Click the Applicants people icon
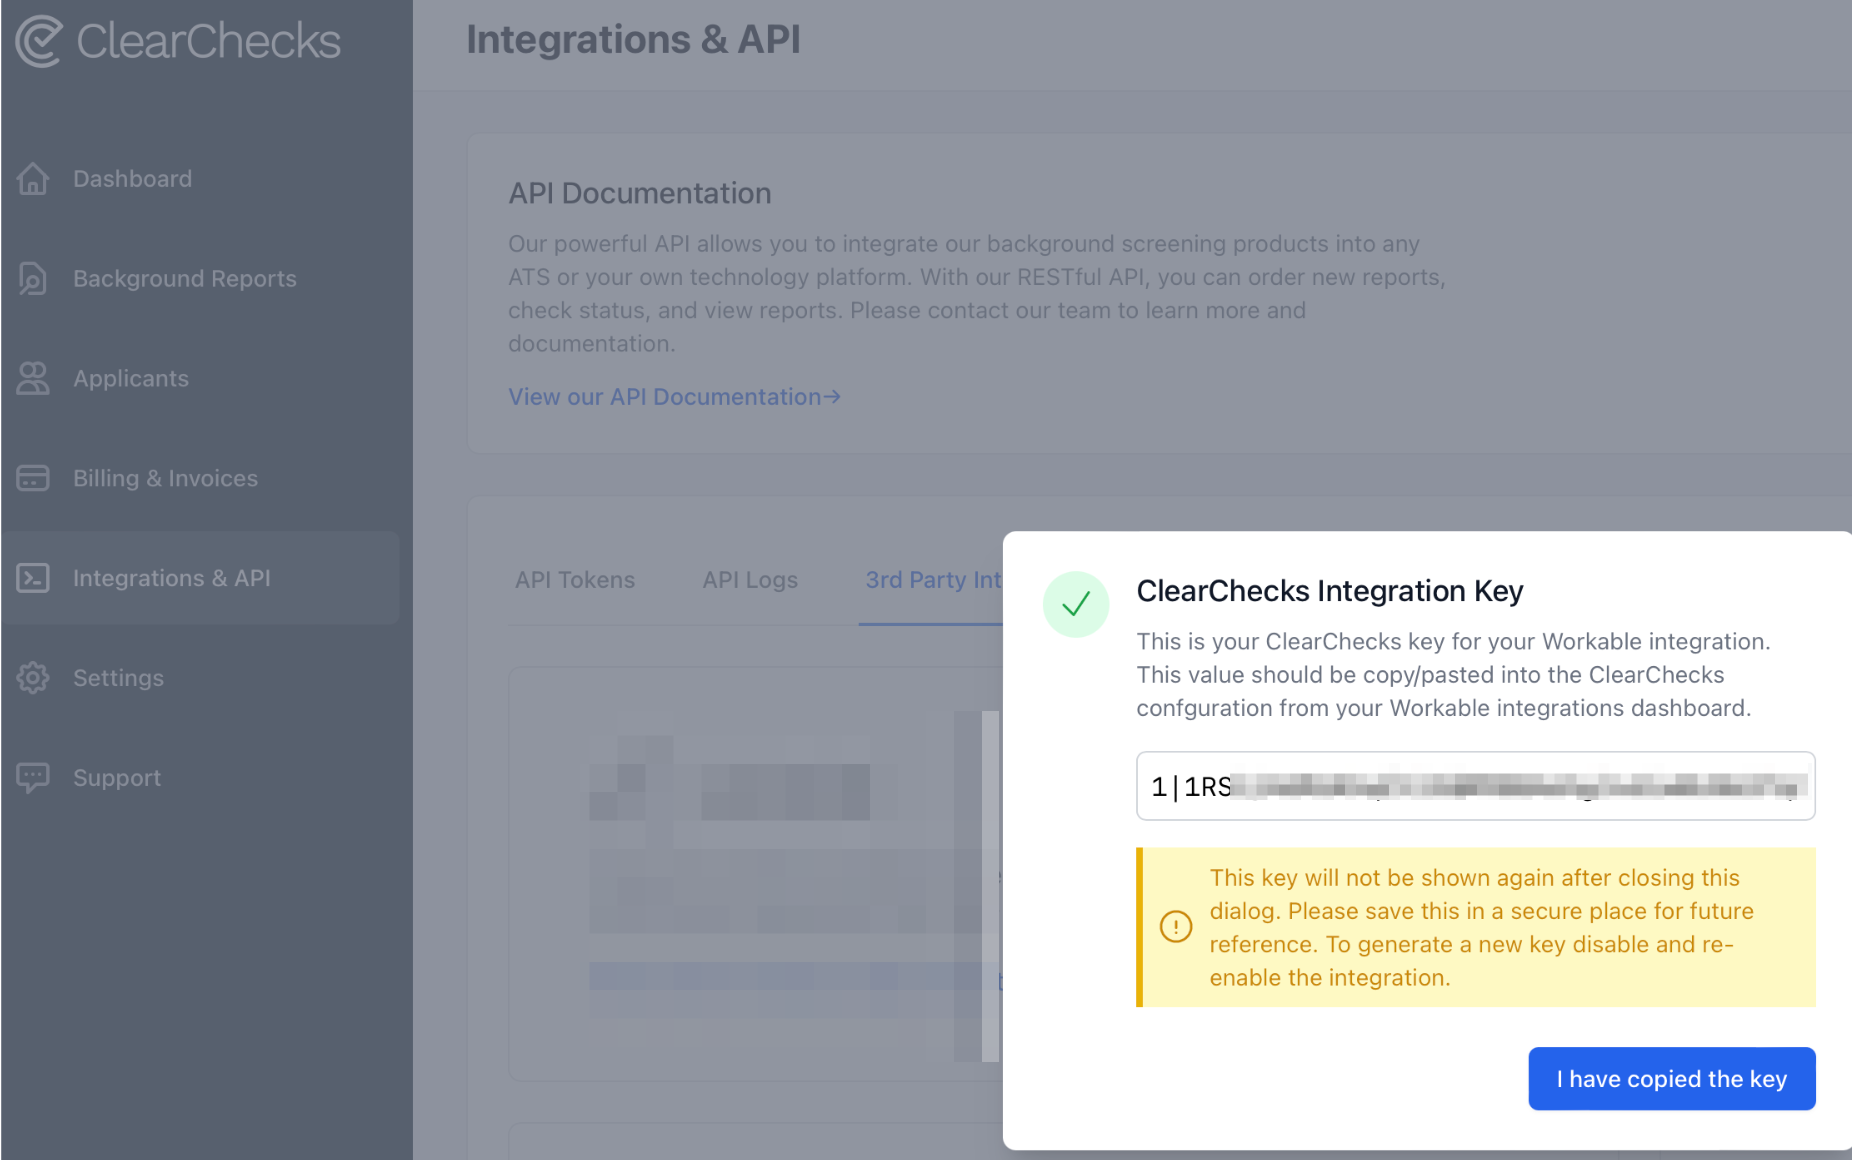This screenshot has width=1852, height=1160. (33, 379)
